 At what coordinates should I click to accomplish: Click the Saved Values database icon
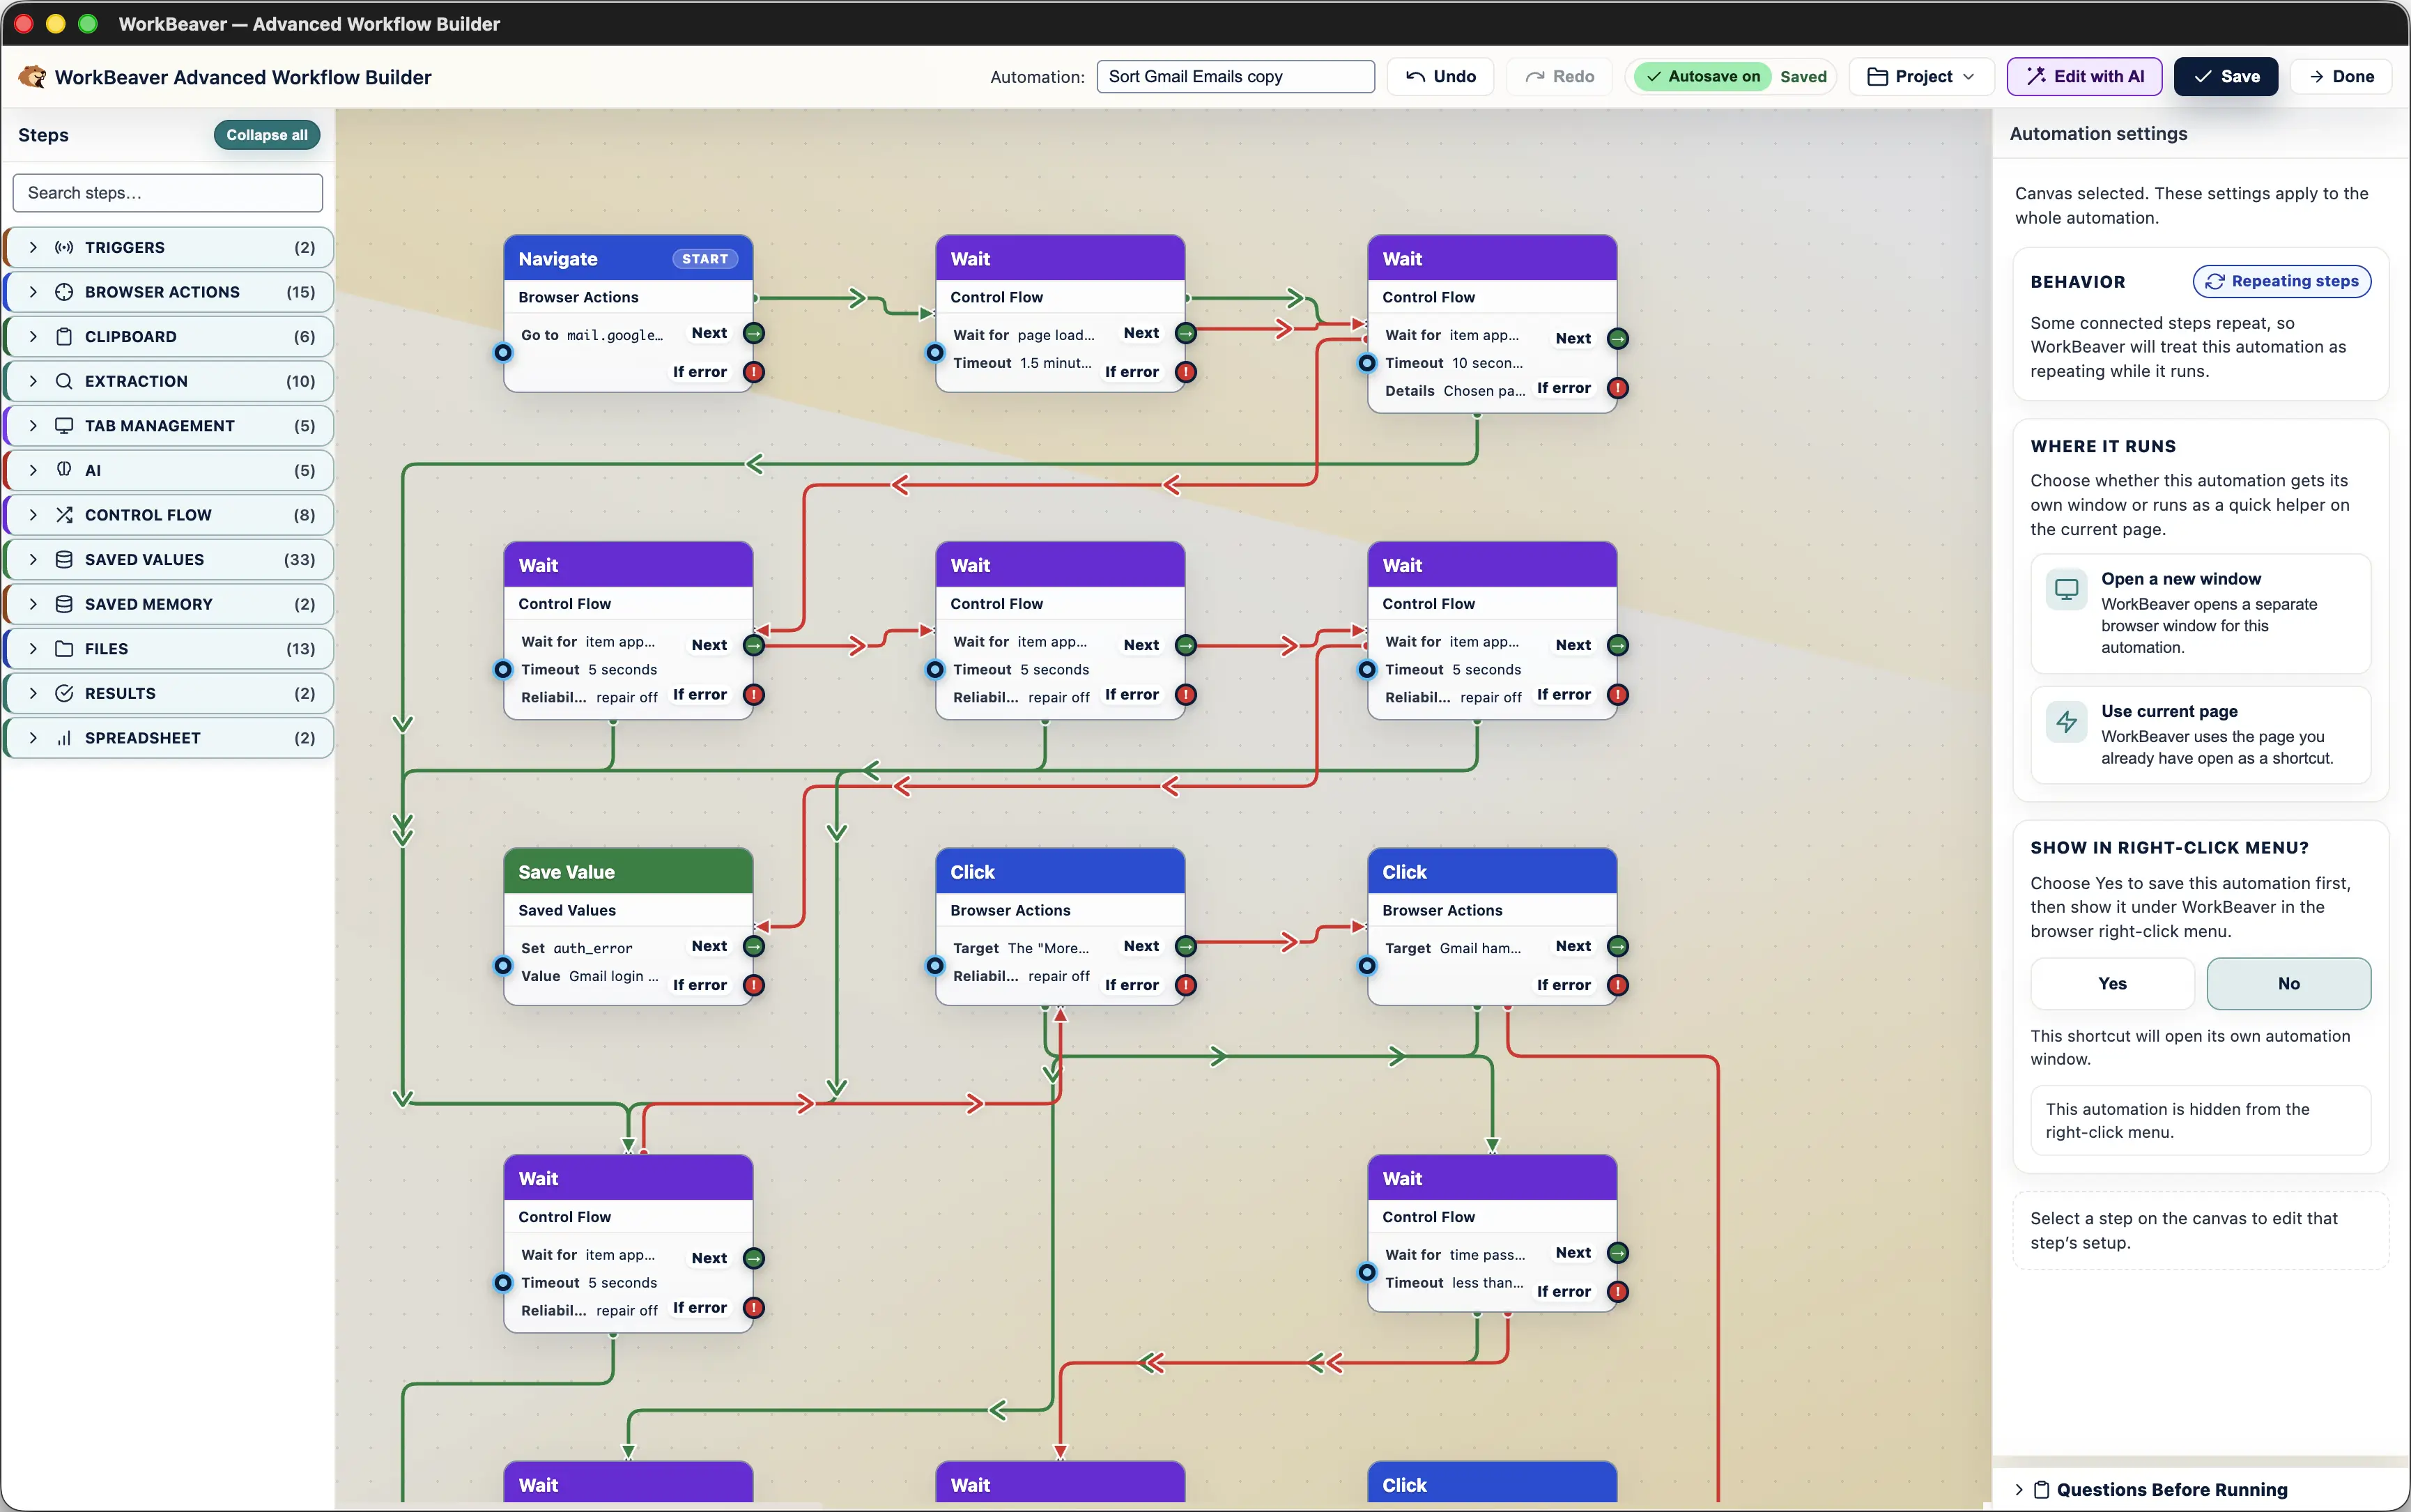point(64,560)
